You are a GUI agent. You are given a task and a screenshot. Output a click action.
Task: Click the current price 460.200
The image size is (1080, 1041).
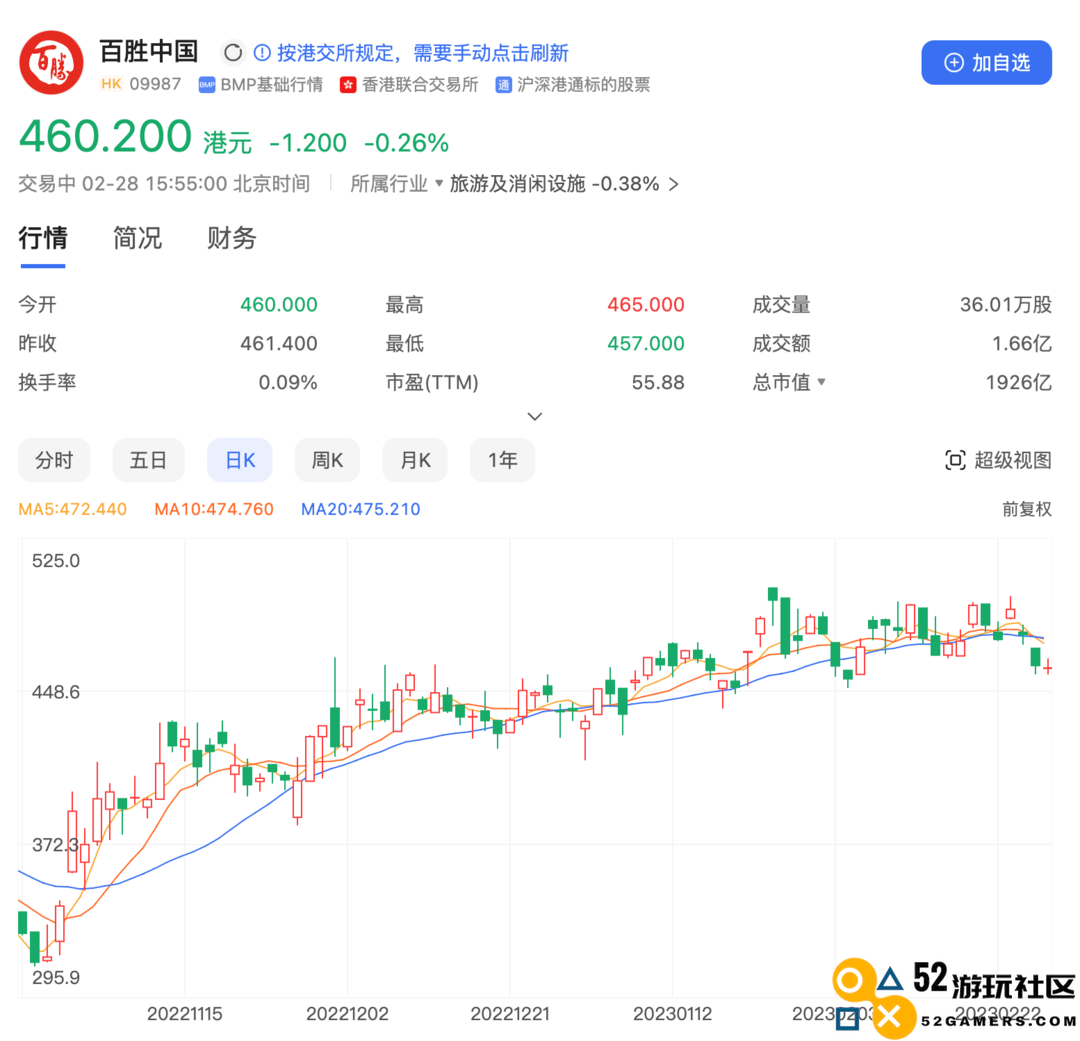[x=105, y=136]
